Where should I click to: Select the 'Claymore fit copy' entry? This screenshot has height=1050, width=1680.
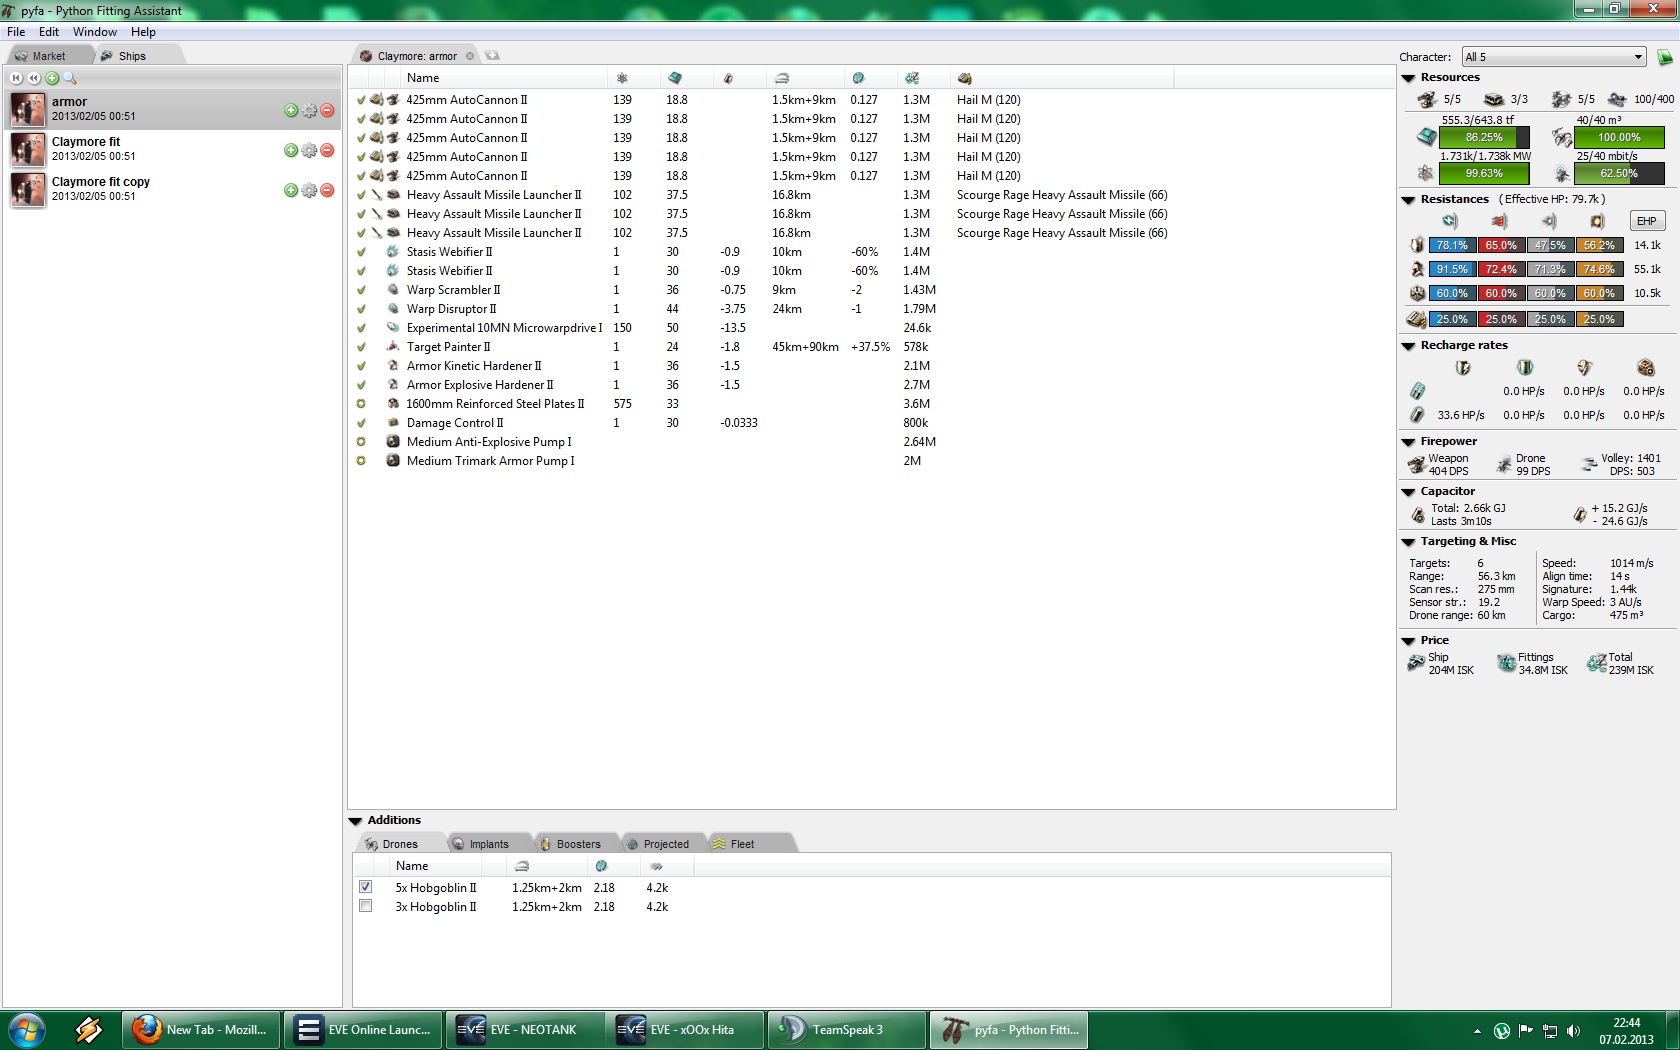point(173,190)
